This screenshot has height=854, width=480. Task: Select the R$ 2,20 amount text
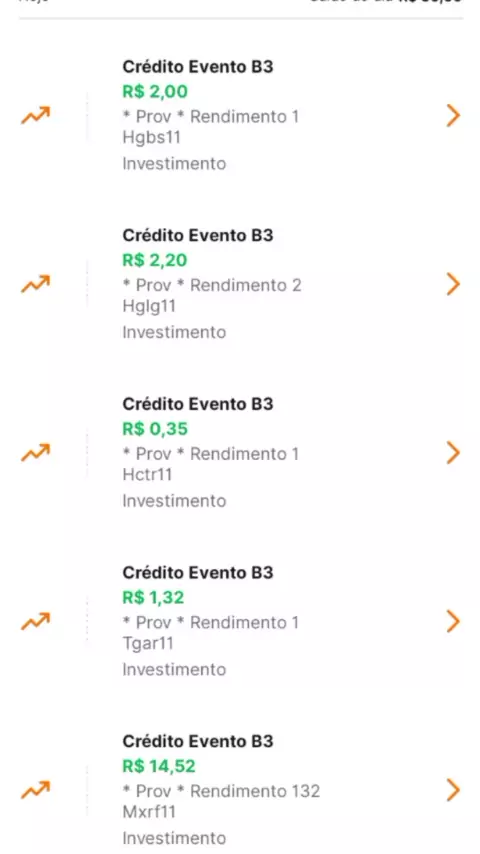click(155, 260)
